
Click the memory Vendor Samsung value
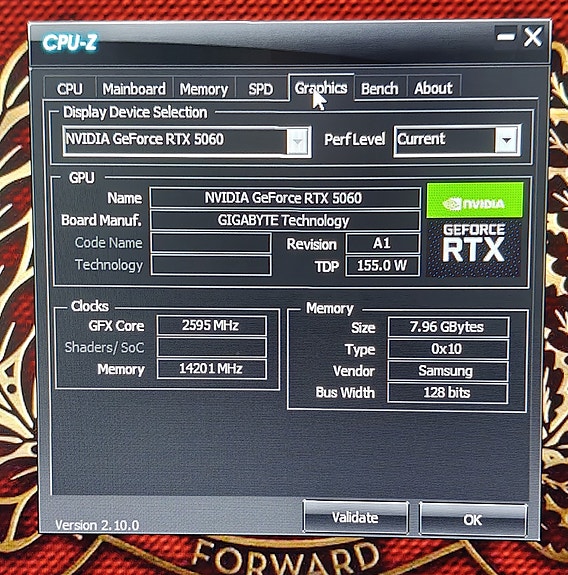(448, 371)
